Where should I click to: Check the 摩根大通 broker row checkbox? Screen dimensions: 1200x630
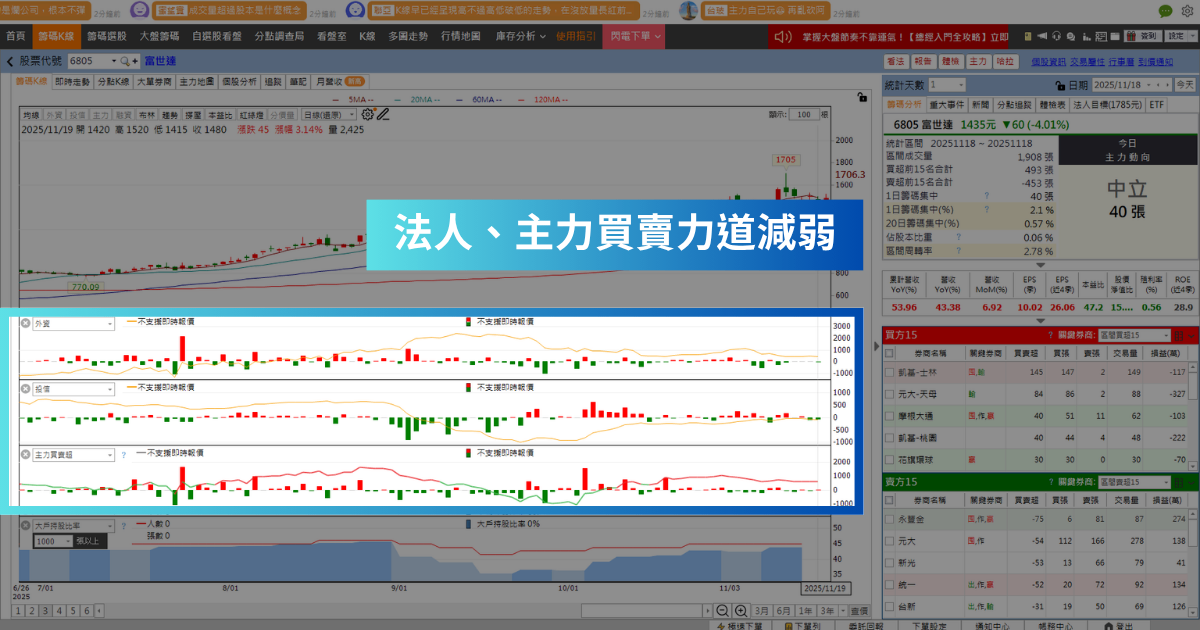point(889,416)
